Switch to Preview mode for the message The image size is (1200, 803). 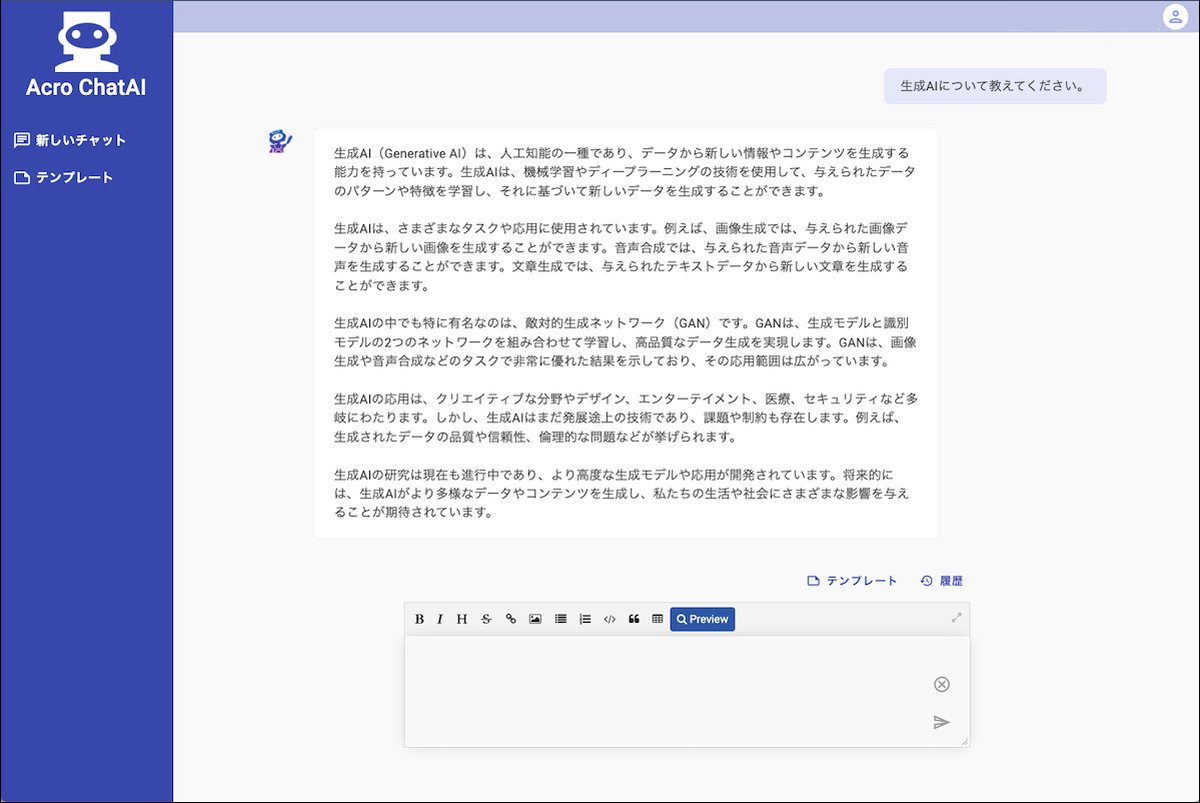point(702,619)
